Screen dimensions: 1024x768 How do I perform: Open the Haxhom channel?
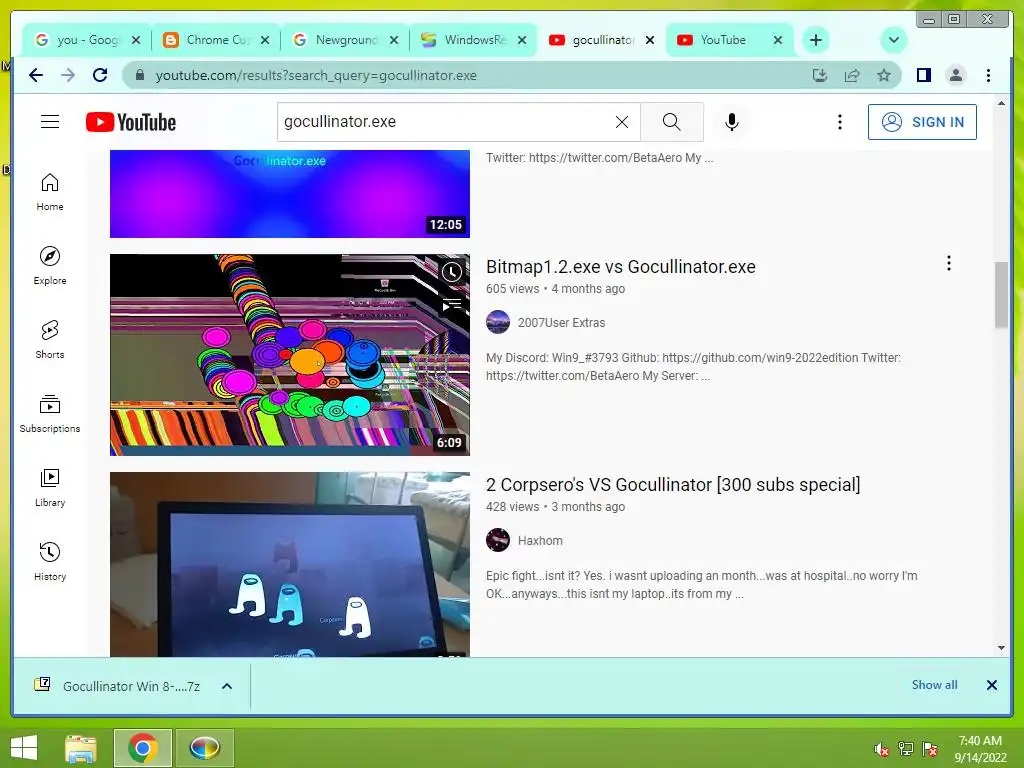(x=540, y=541)
